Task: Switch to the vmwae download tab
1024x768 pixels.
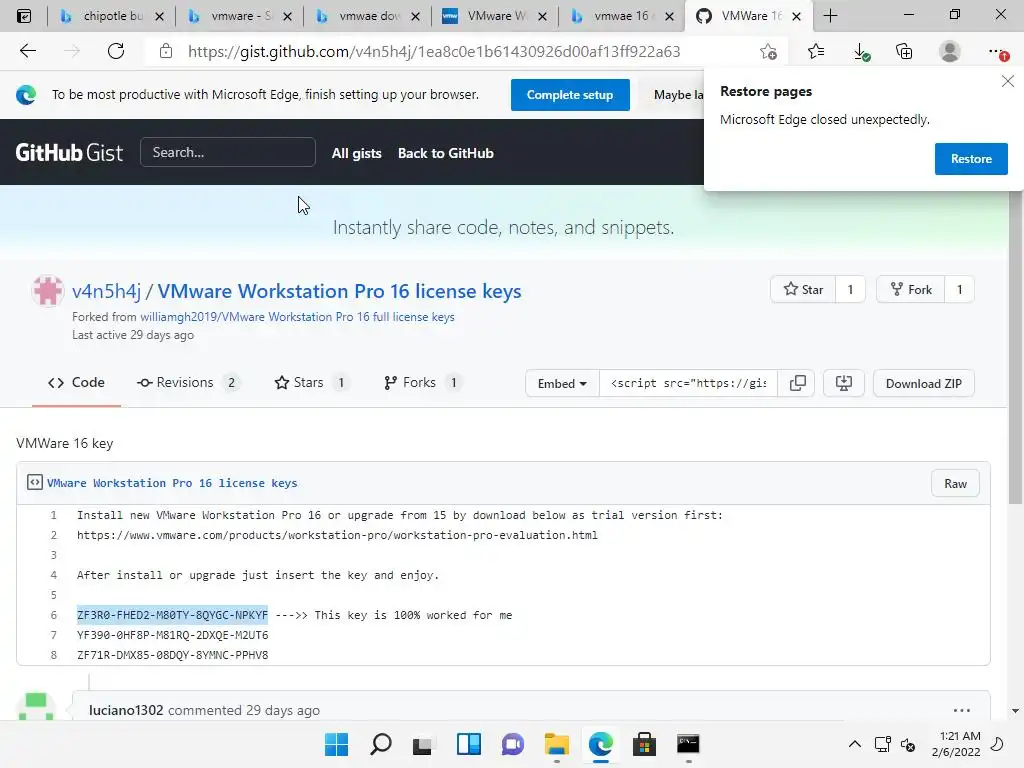Action: point(369,16)
